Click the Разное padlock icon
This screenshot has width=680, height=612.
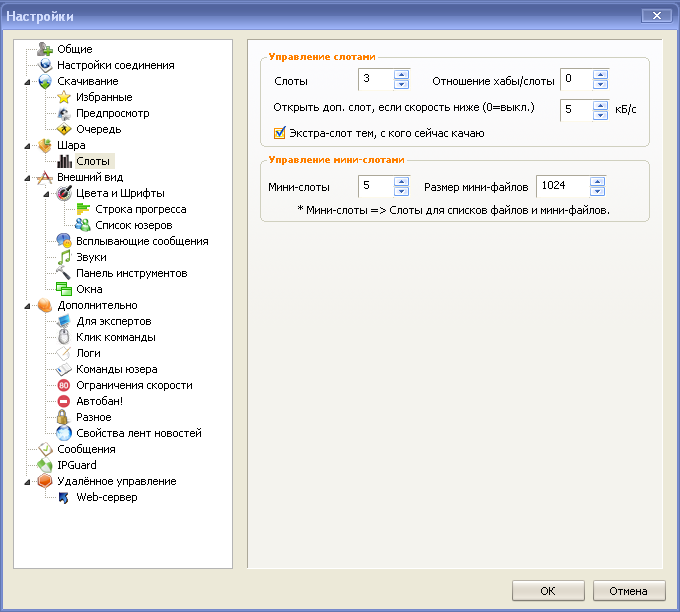(x=64, y=417)
